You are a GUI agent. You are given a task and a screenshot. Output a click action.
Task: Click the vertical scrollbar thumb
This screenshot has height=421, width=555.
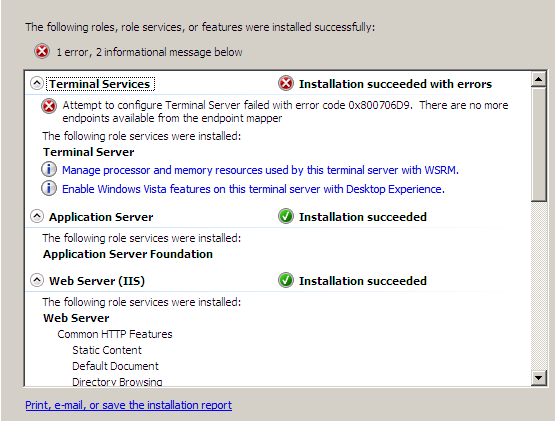[x=538, y=144]
